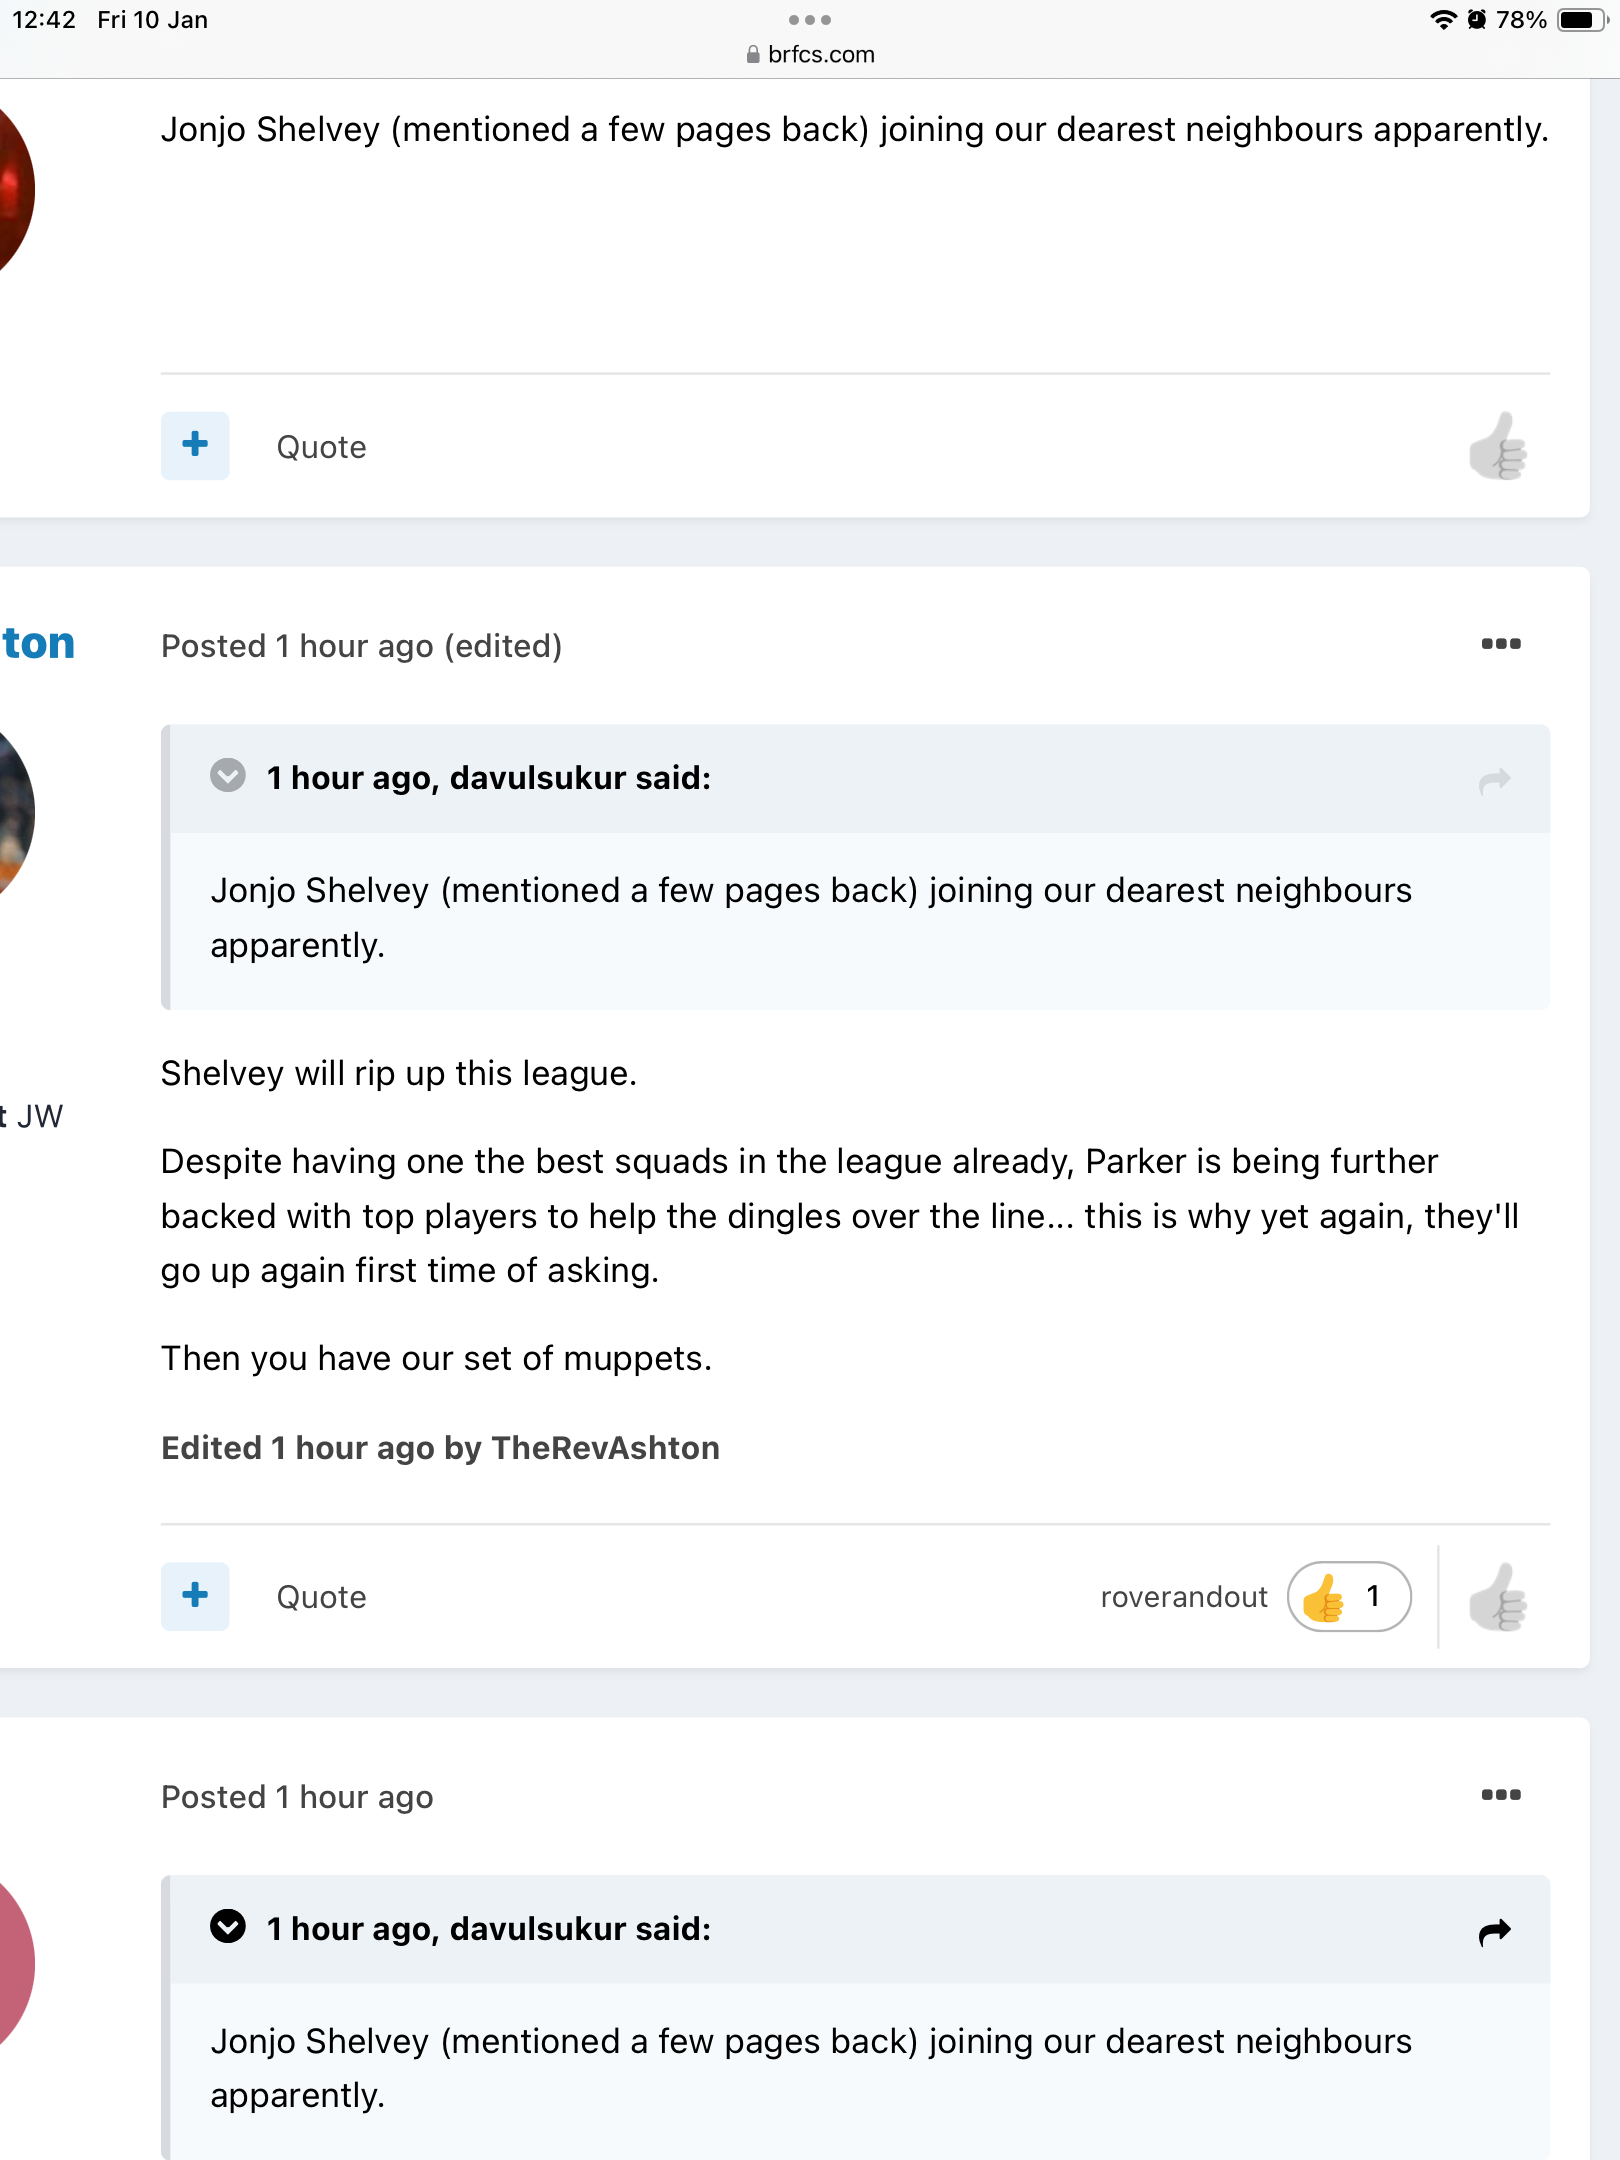Screen dimensions: 1620x2160
Task: Click Quote under davulsukur's post
Action: (x=321, y=447)
